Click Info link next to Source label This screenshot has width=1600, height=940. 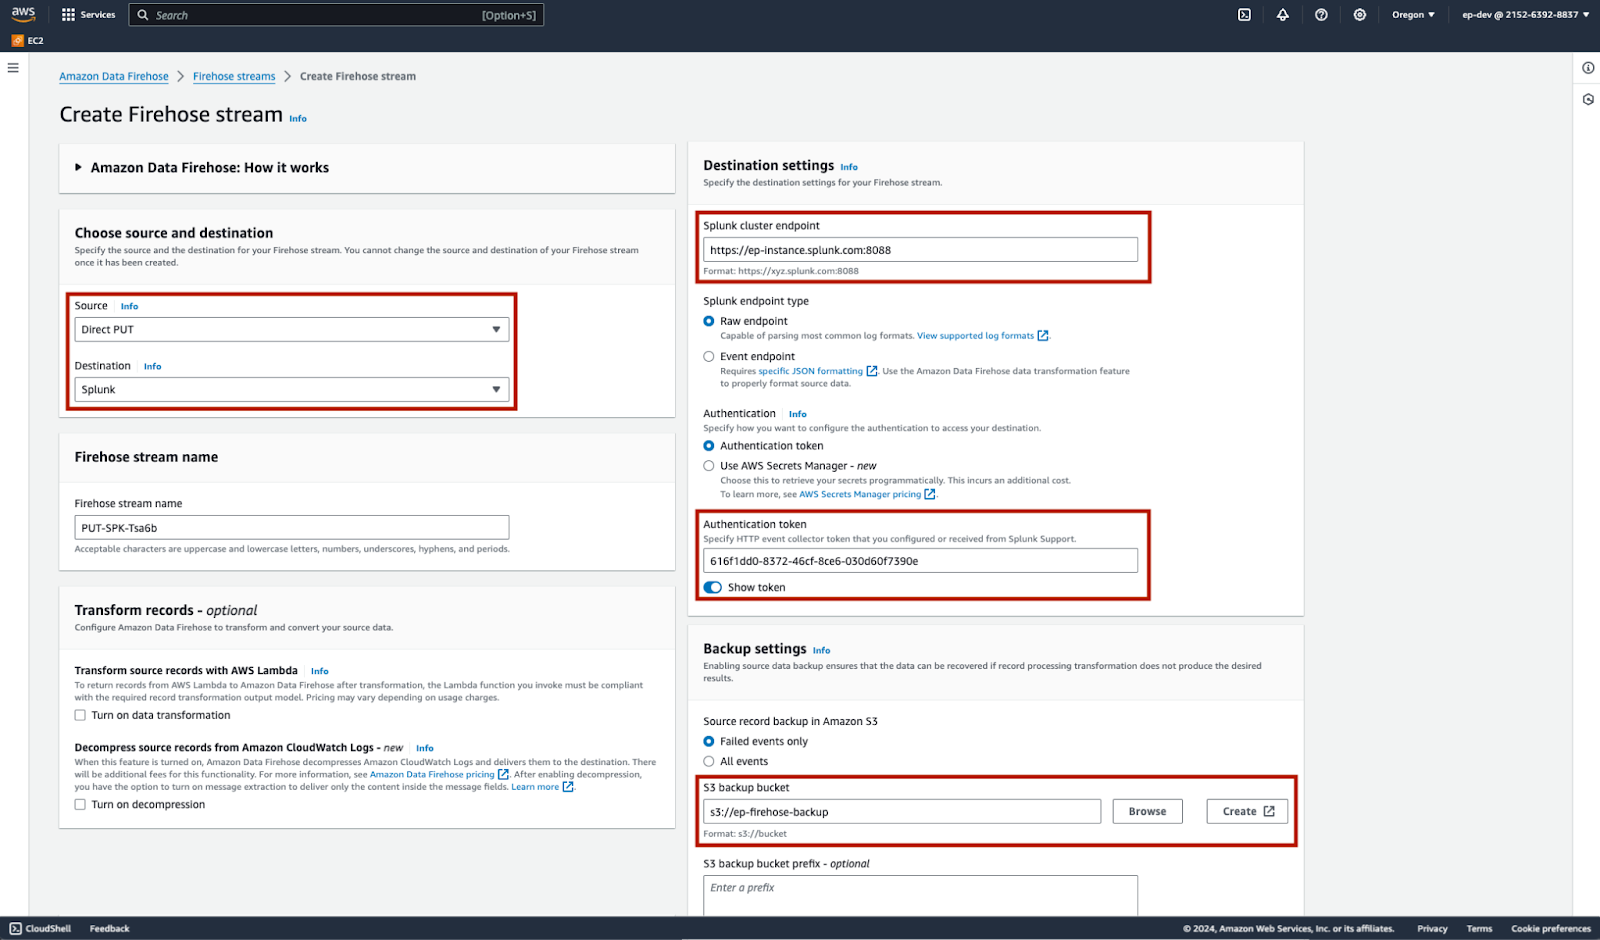(130, 307)
